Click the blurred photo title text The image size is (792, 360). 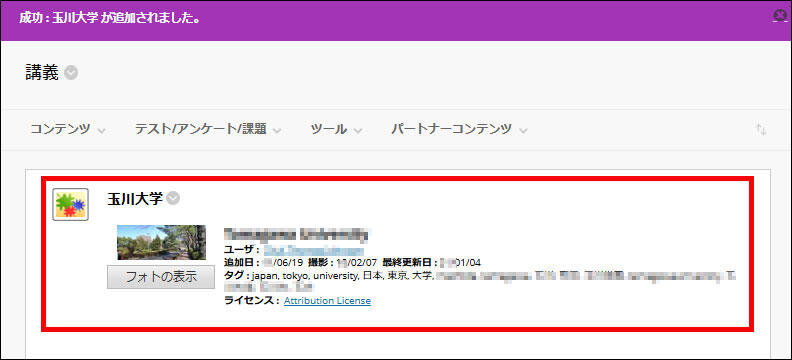(295, 235)
